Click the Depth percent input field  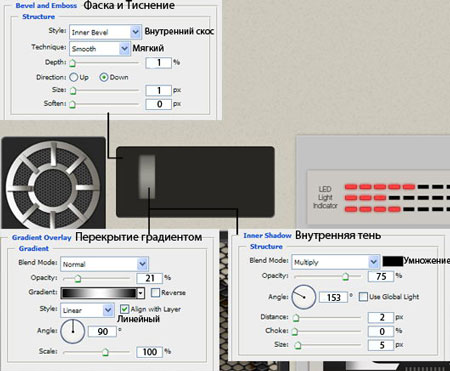tap(159, 63)
